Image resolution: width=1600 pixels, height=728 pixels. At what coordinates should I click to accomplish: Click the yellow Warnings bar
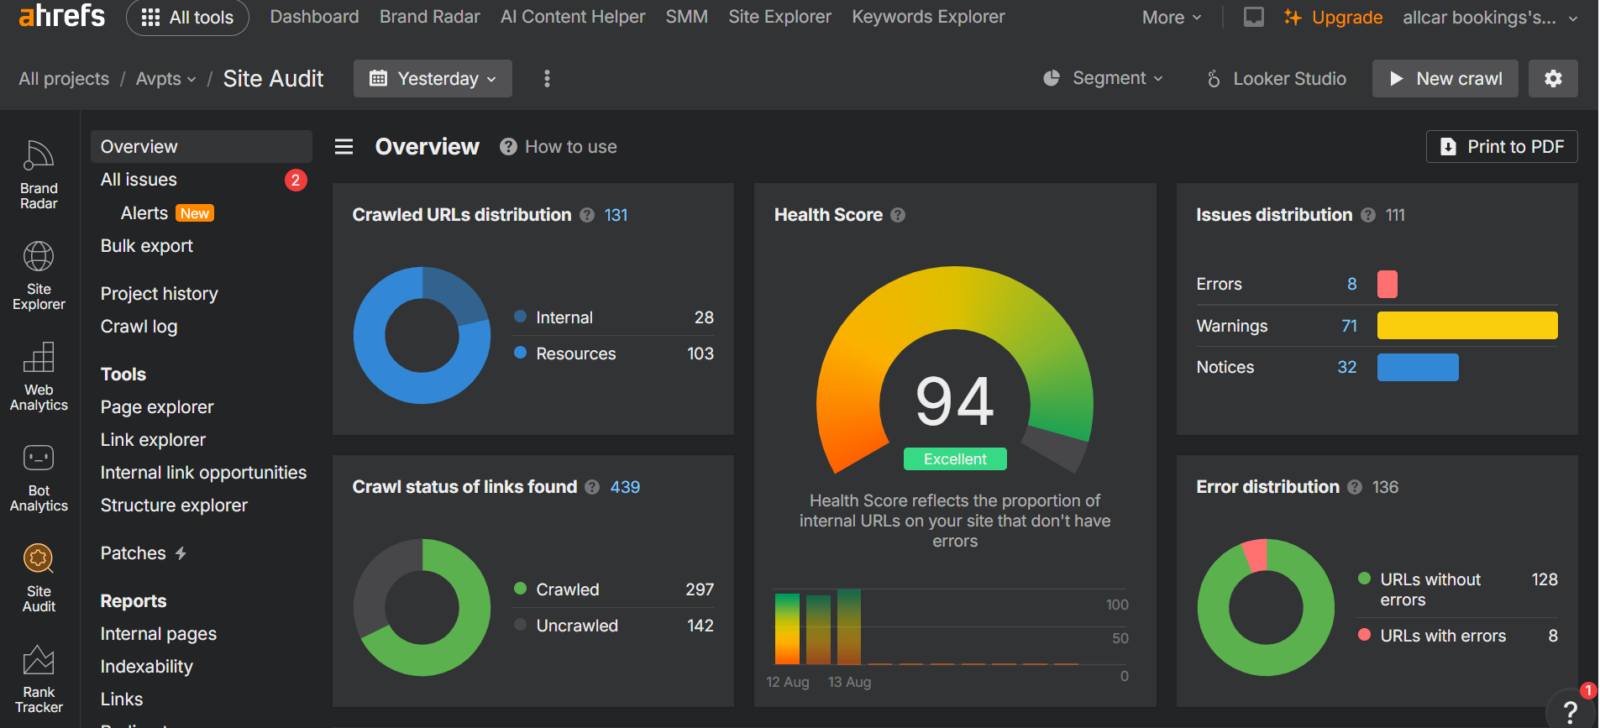[1467, 325]
